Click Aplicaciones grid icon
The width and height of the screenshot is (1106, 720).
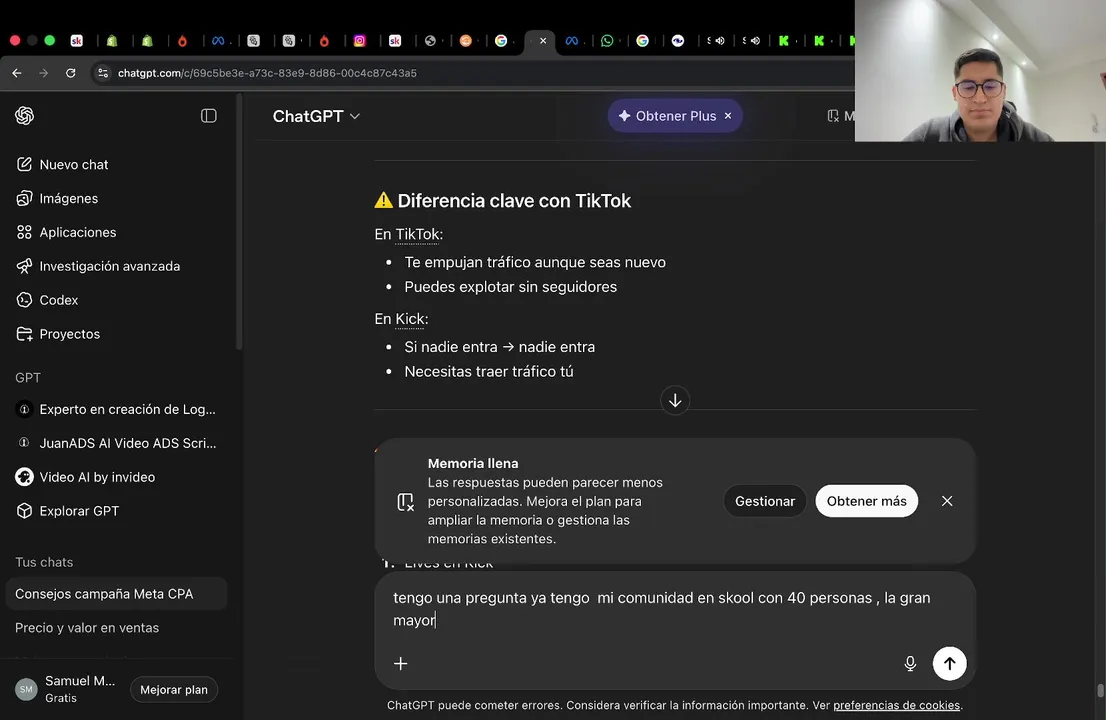[x=24, y=232]
